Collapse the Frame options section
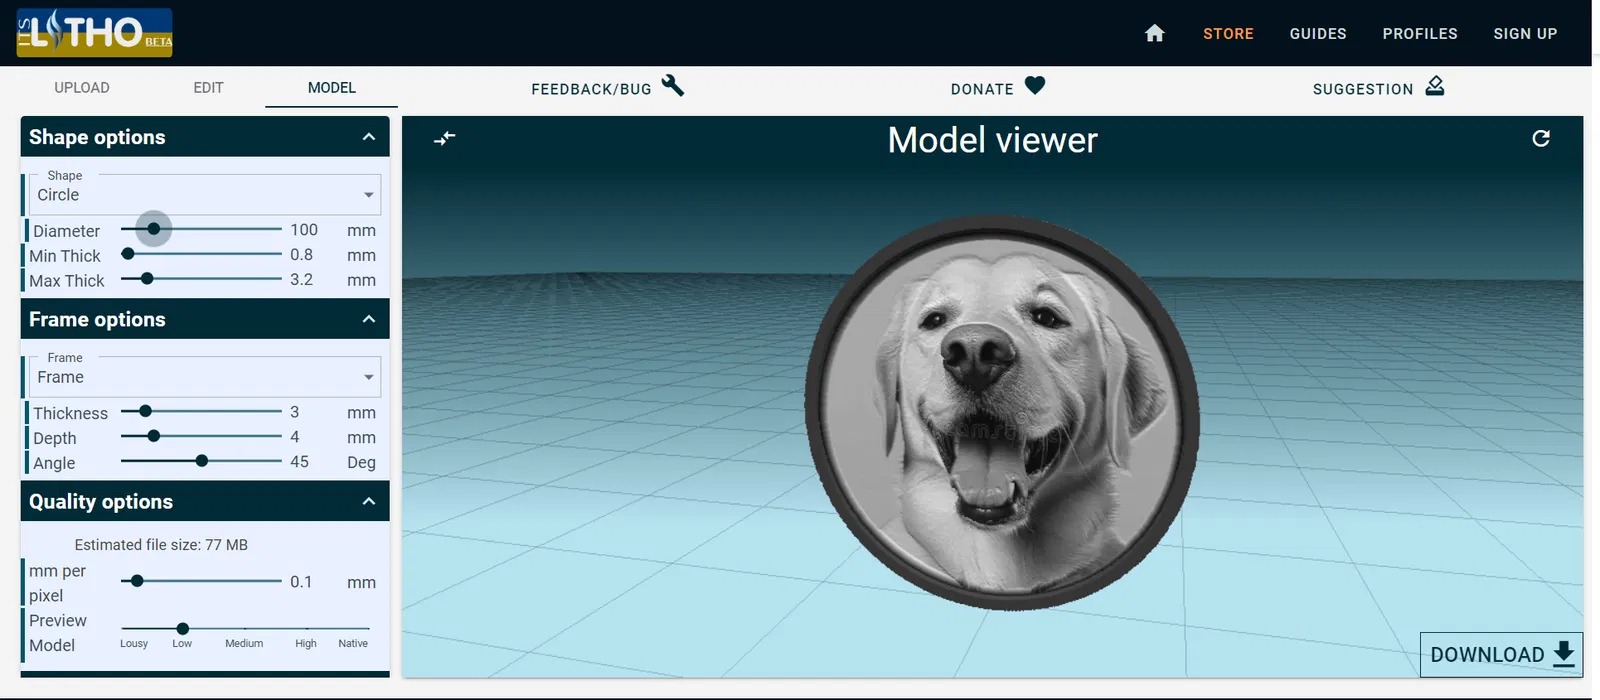 (x=369, y=319)
